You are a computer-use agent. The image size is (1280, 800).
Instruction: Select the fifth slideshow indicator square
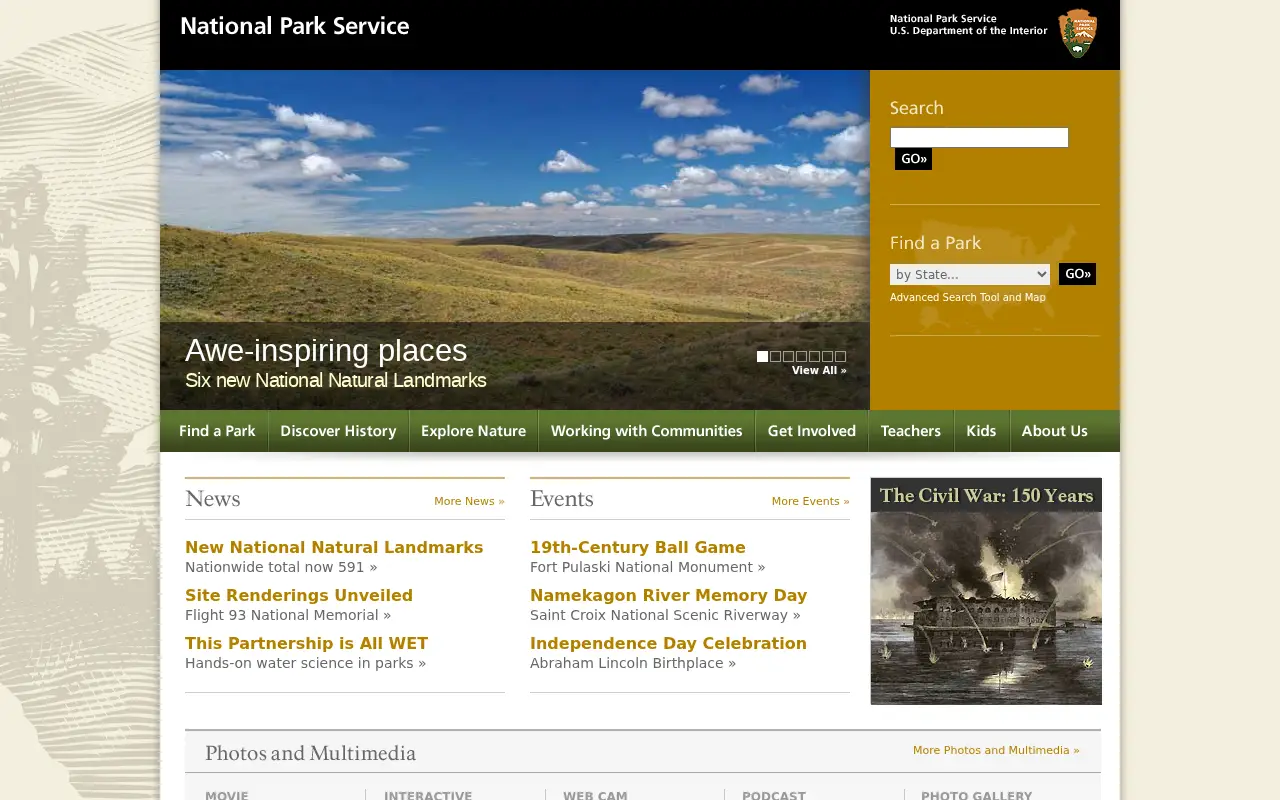[814, 356]
